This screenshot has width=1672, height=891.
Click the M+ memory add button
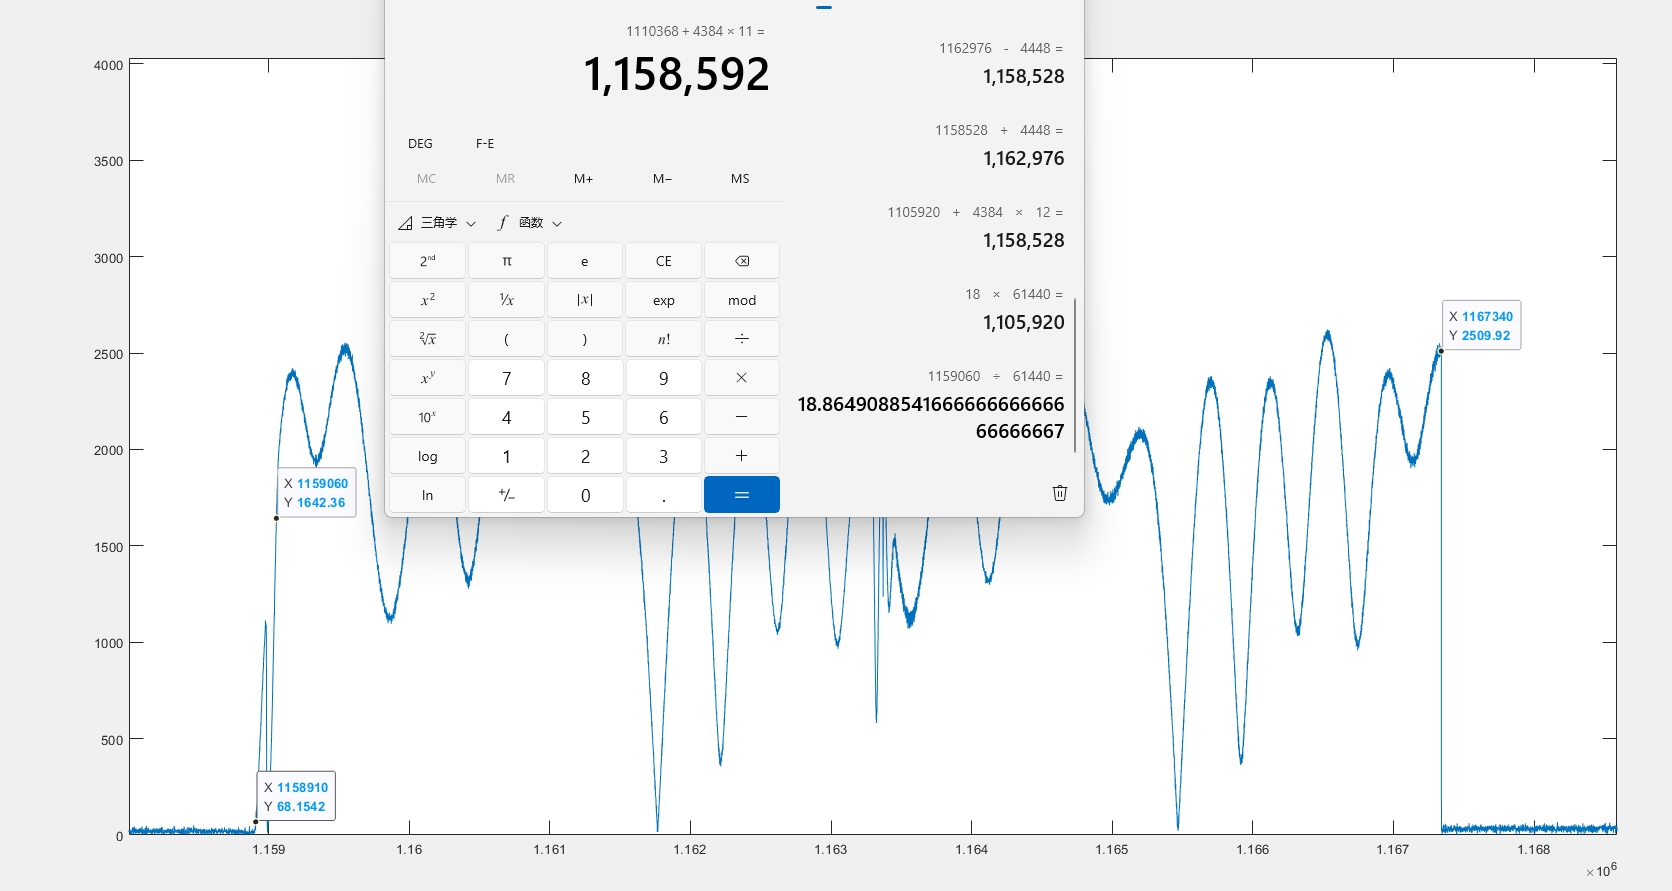click(x=583, y=179)
